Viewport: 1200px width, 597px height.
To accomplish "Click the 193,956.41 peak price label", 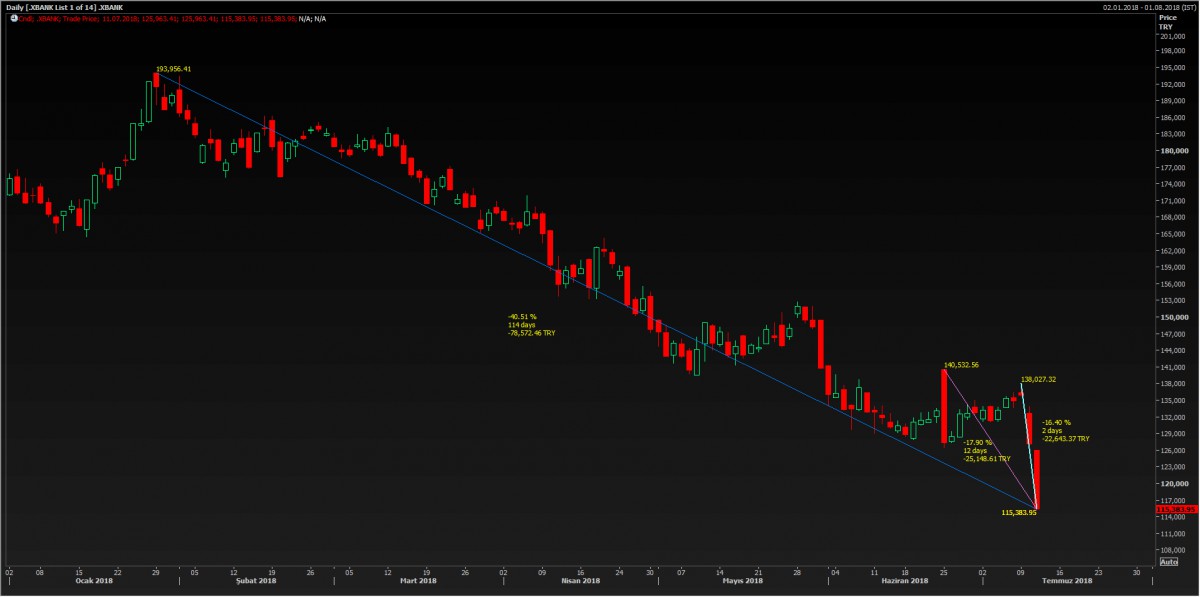I will point(173,69).
